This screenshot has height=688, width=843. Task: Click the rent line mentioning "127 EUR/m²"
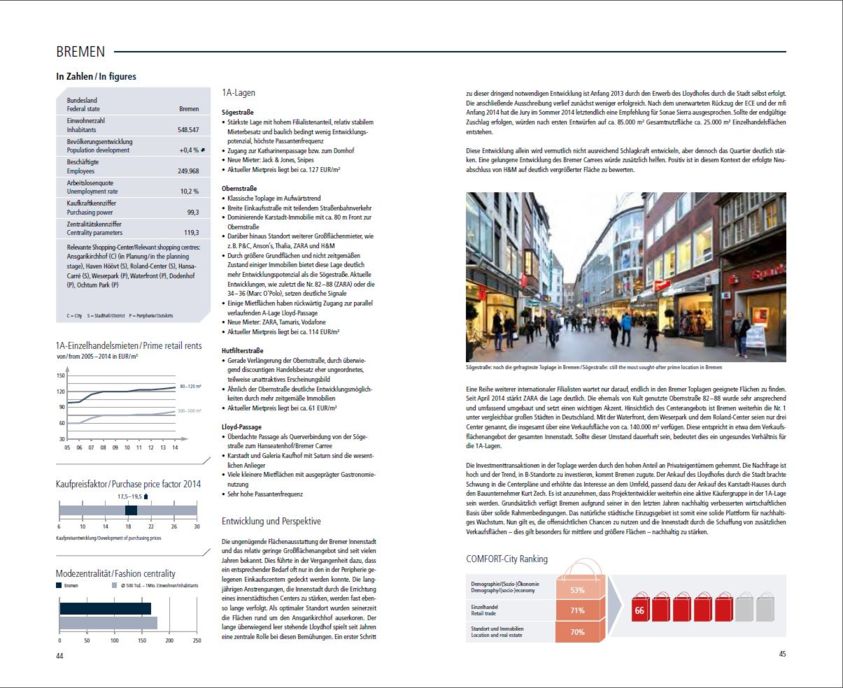pos(281,169)
